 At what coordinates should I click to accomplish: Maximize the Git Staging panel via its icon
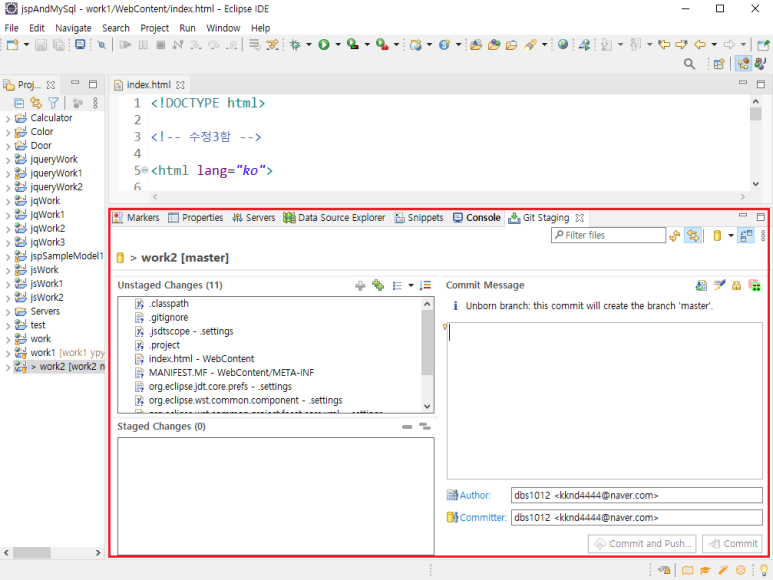(761, 216)
